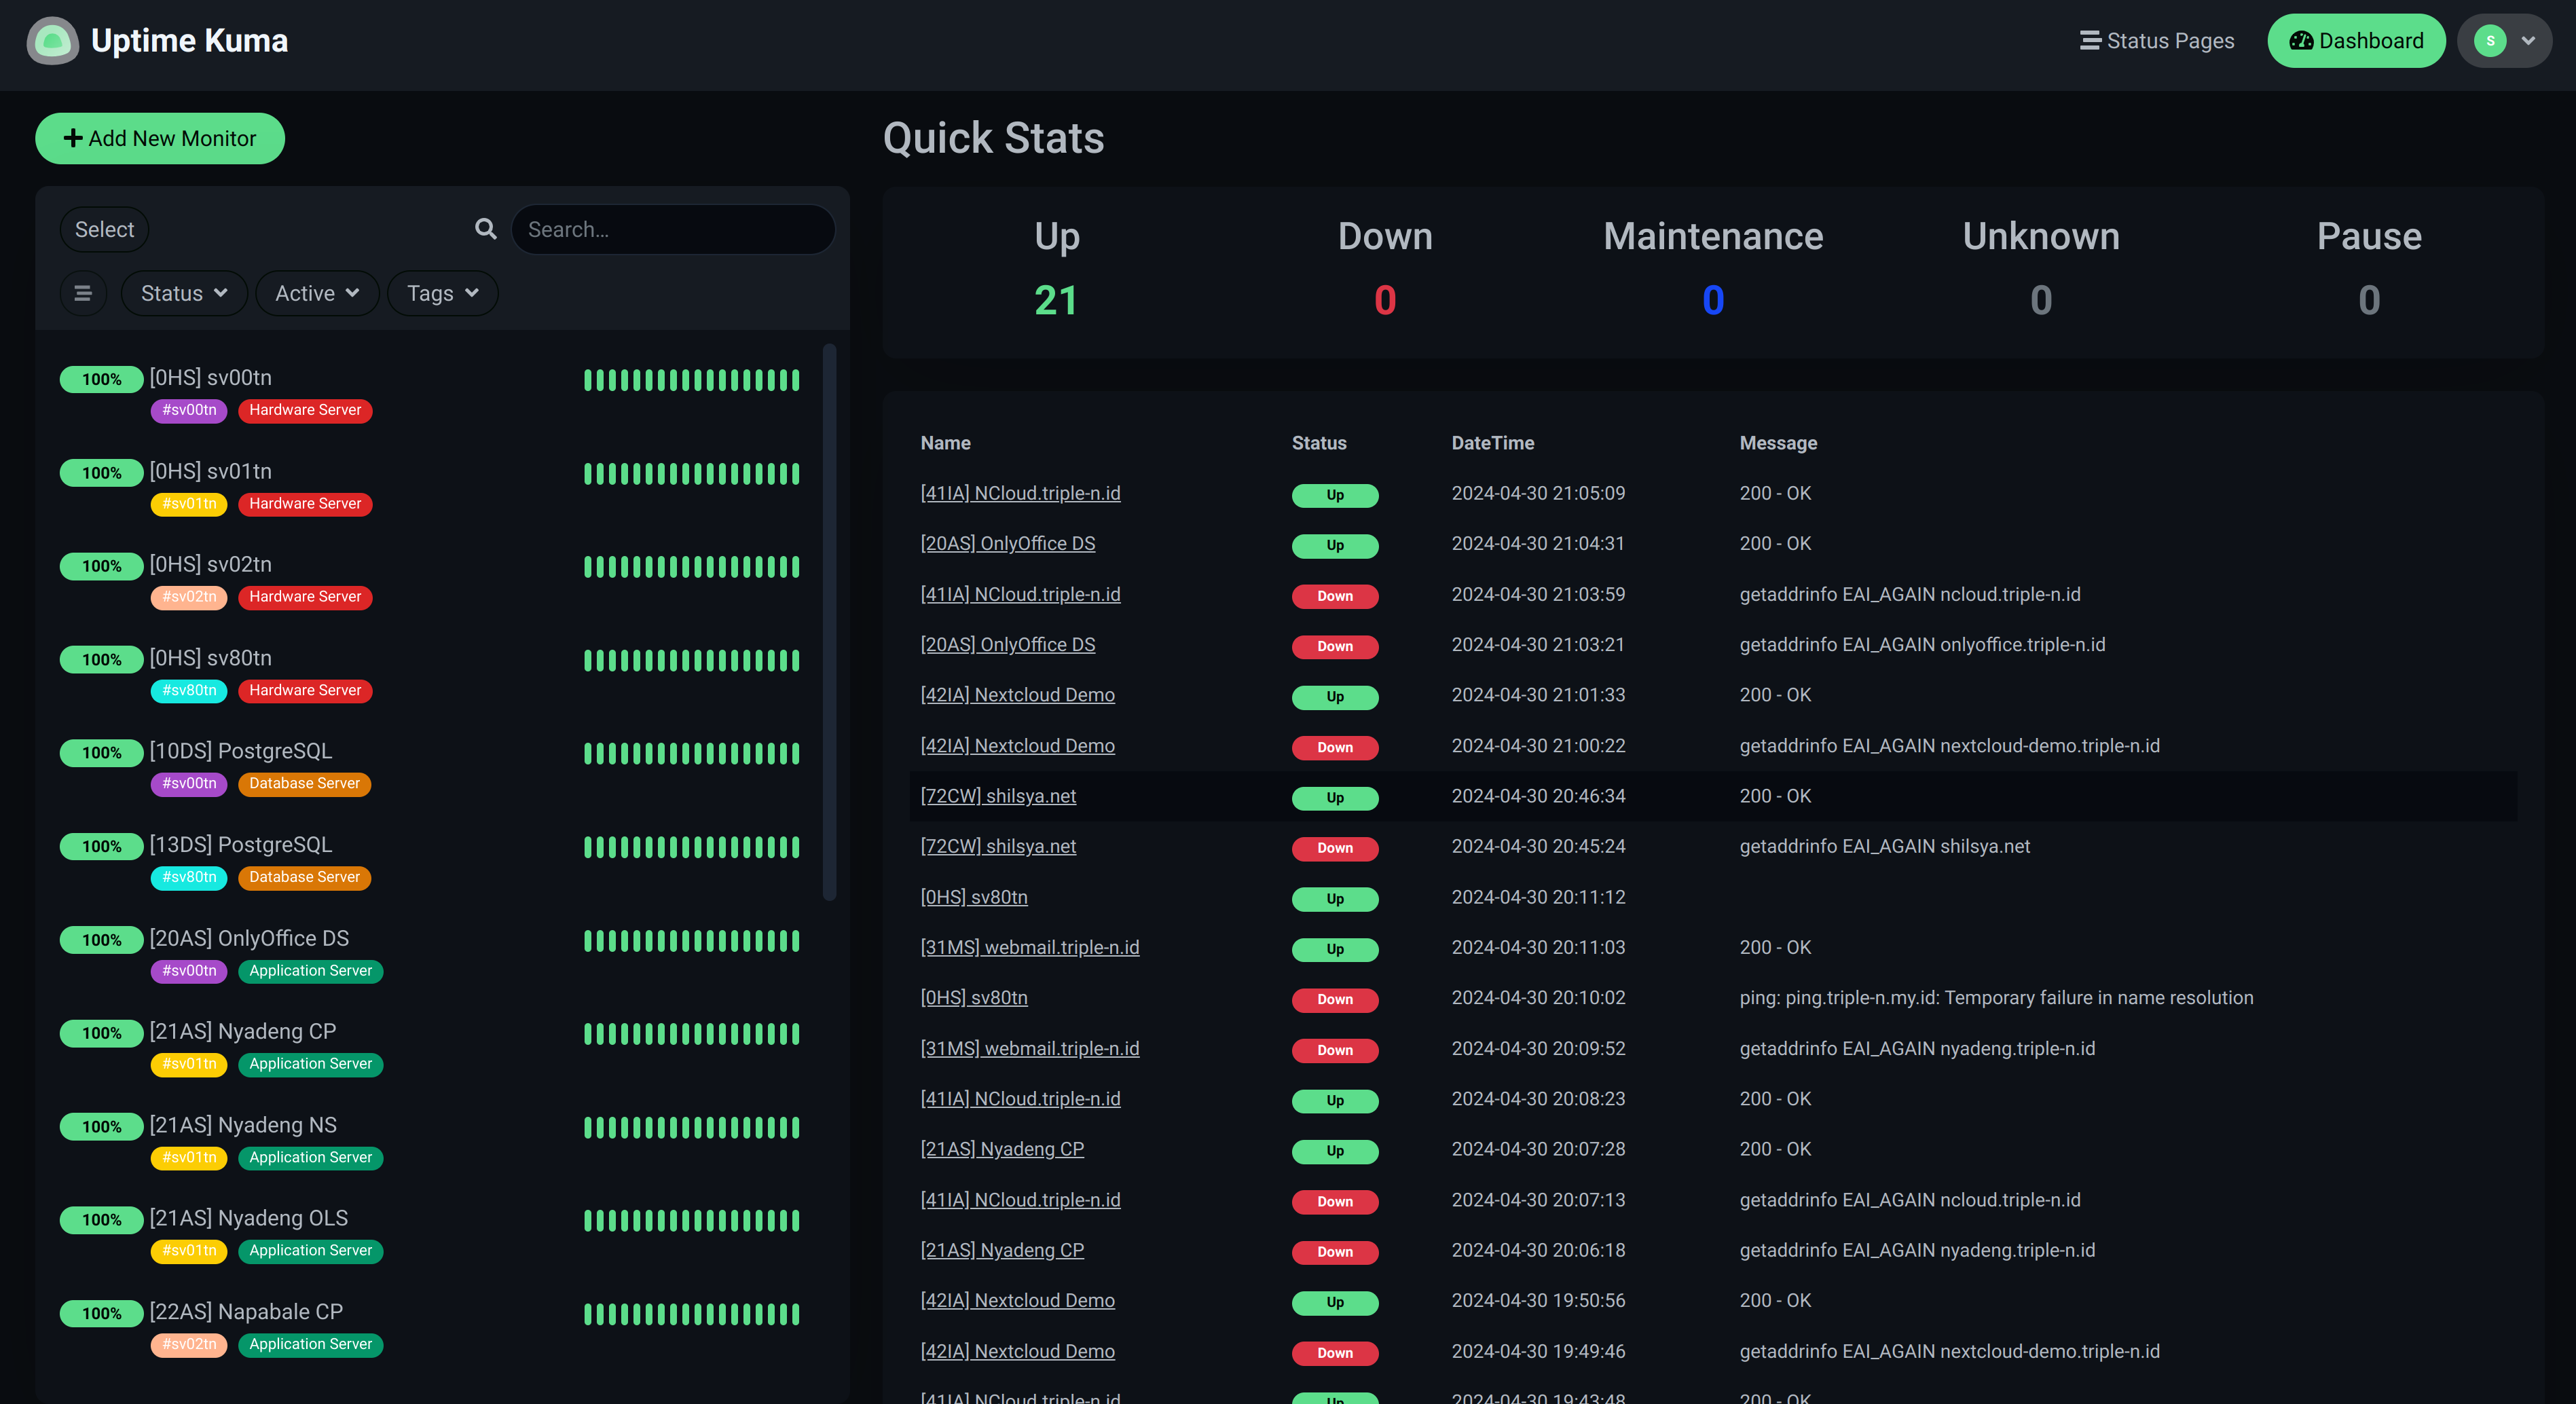Viewport: 2576px width, 1404px height.
Task: Click the heartbeat bar for sv00tn
Action: [x=691, y=380]
